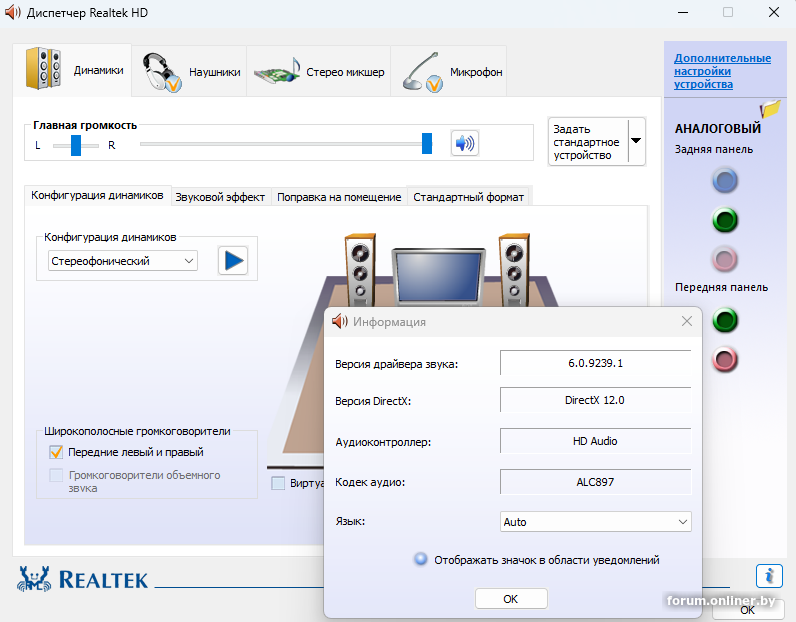Toggle Передние левый и правый checkbox
Screen dimensions: 796x622
(56, 452)
